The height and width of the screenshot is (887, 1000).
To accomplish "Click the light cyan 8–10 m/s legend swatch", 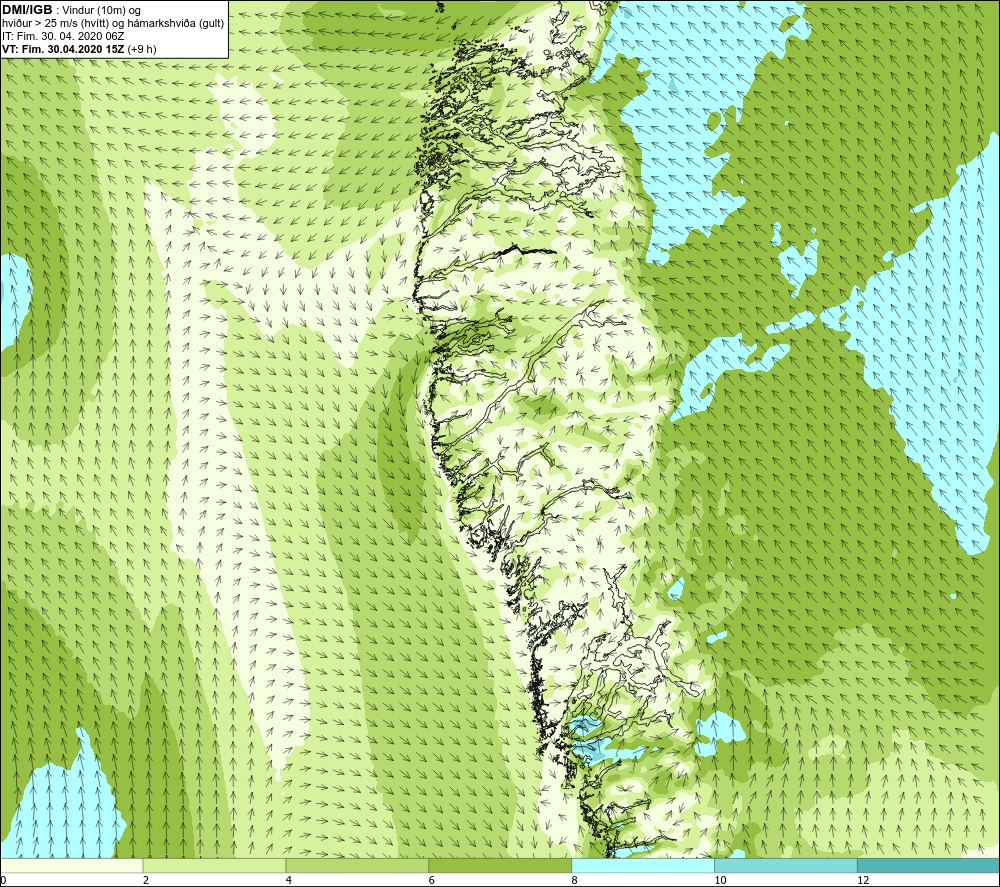I will click(x=643, y=865).
